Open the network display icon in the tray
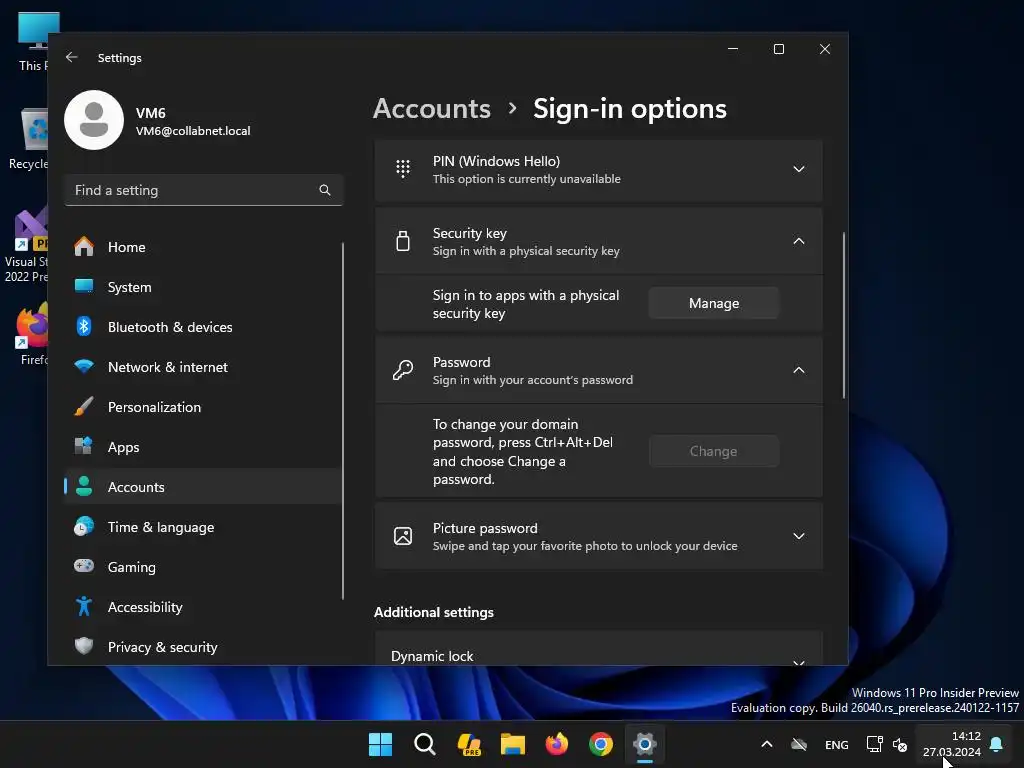The height and width of the screenshot is (768, 1024). (x=874, y=744)
